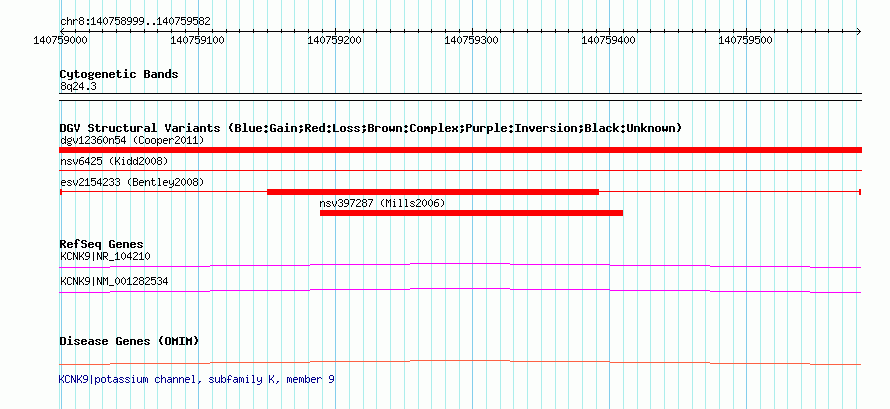This screenshot has height=409, width=890.
Task: Select the magenta NR_104210 gene track line
Action: click(460, 265)
